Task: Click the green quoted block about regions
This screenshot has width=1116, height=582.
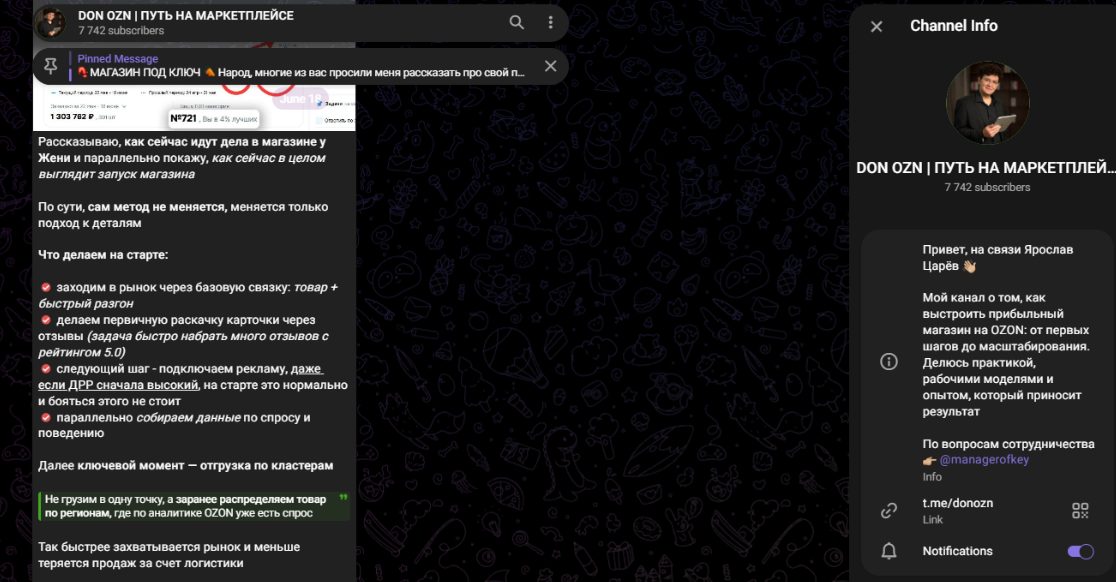Action: coord(194,506)
